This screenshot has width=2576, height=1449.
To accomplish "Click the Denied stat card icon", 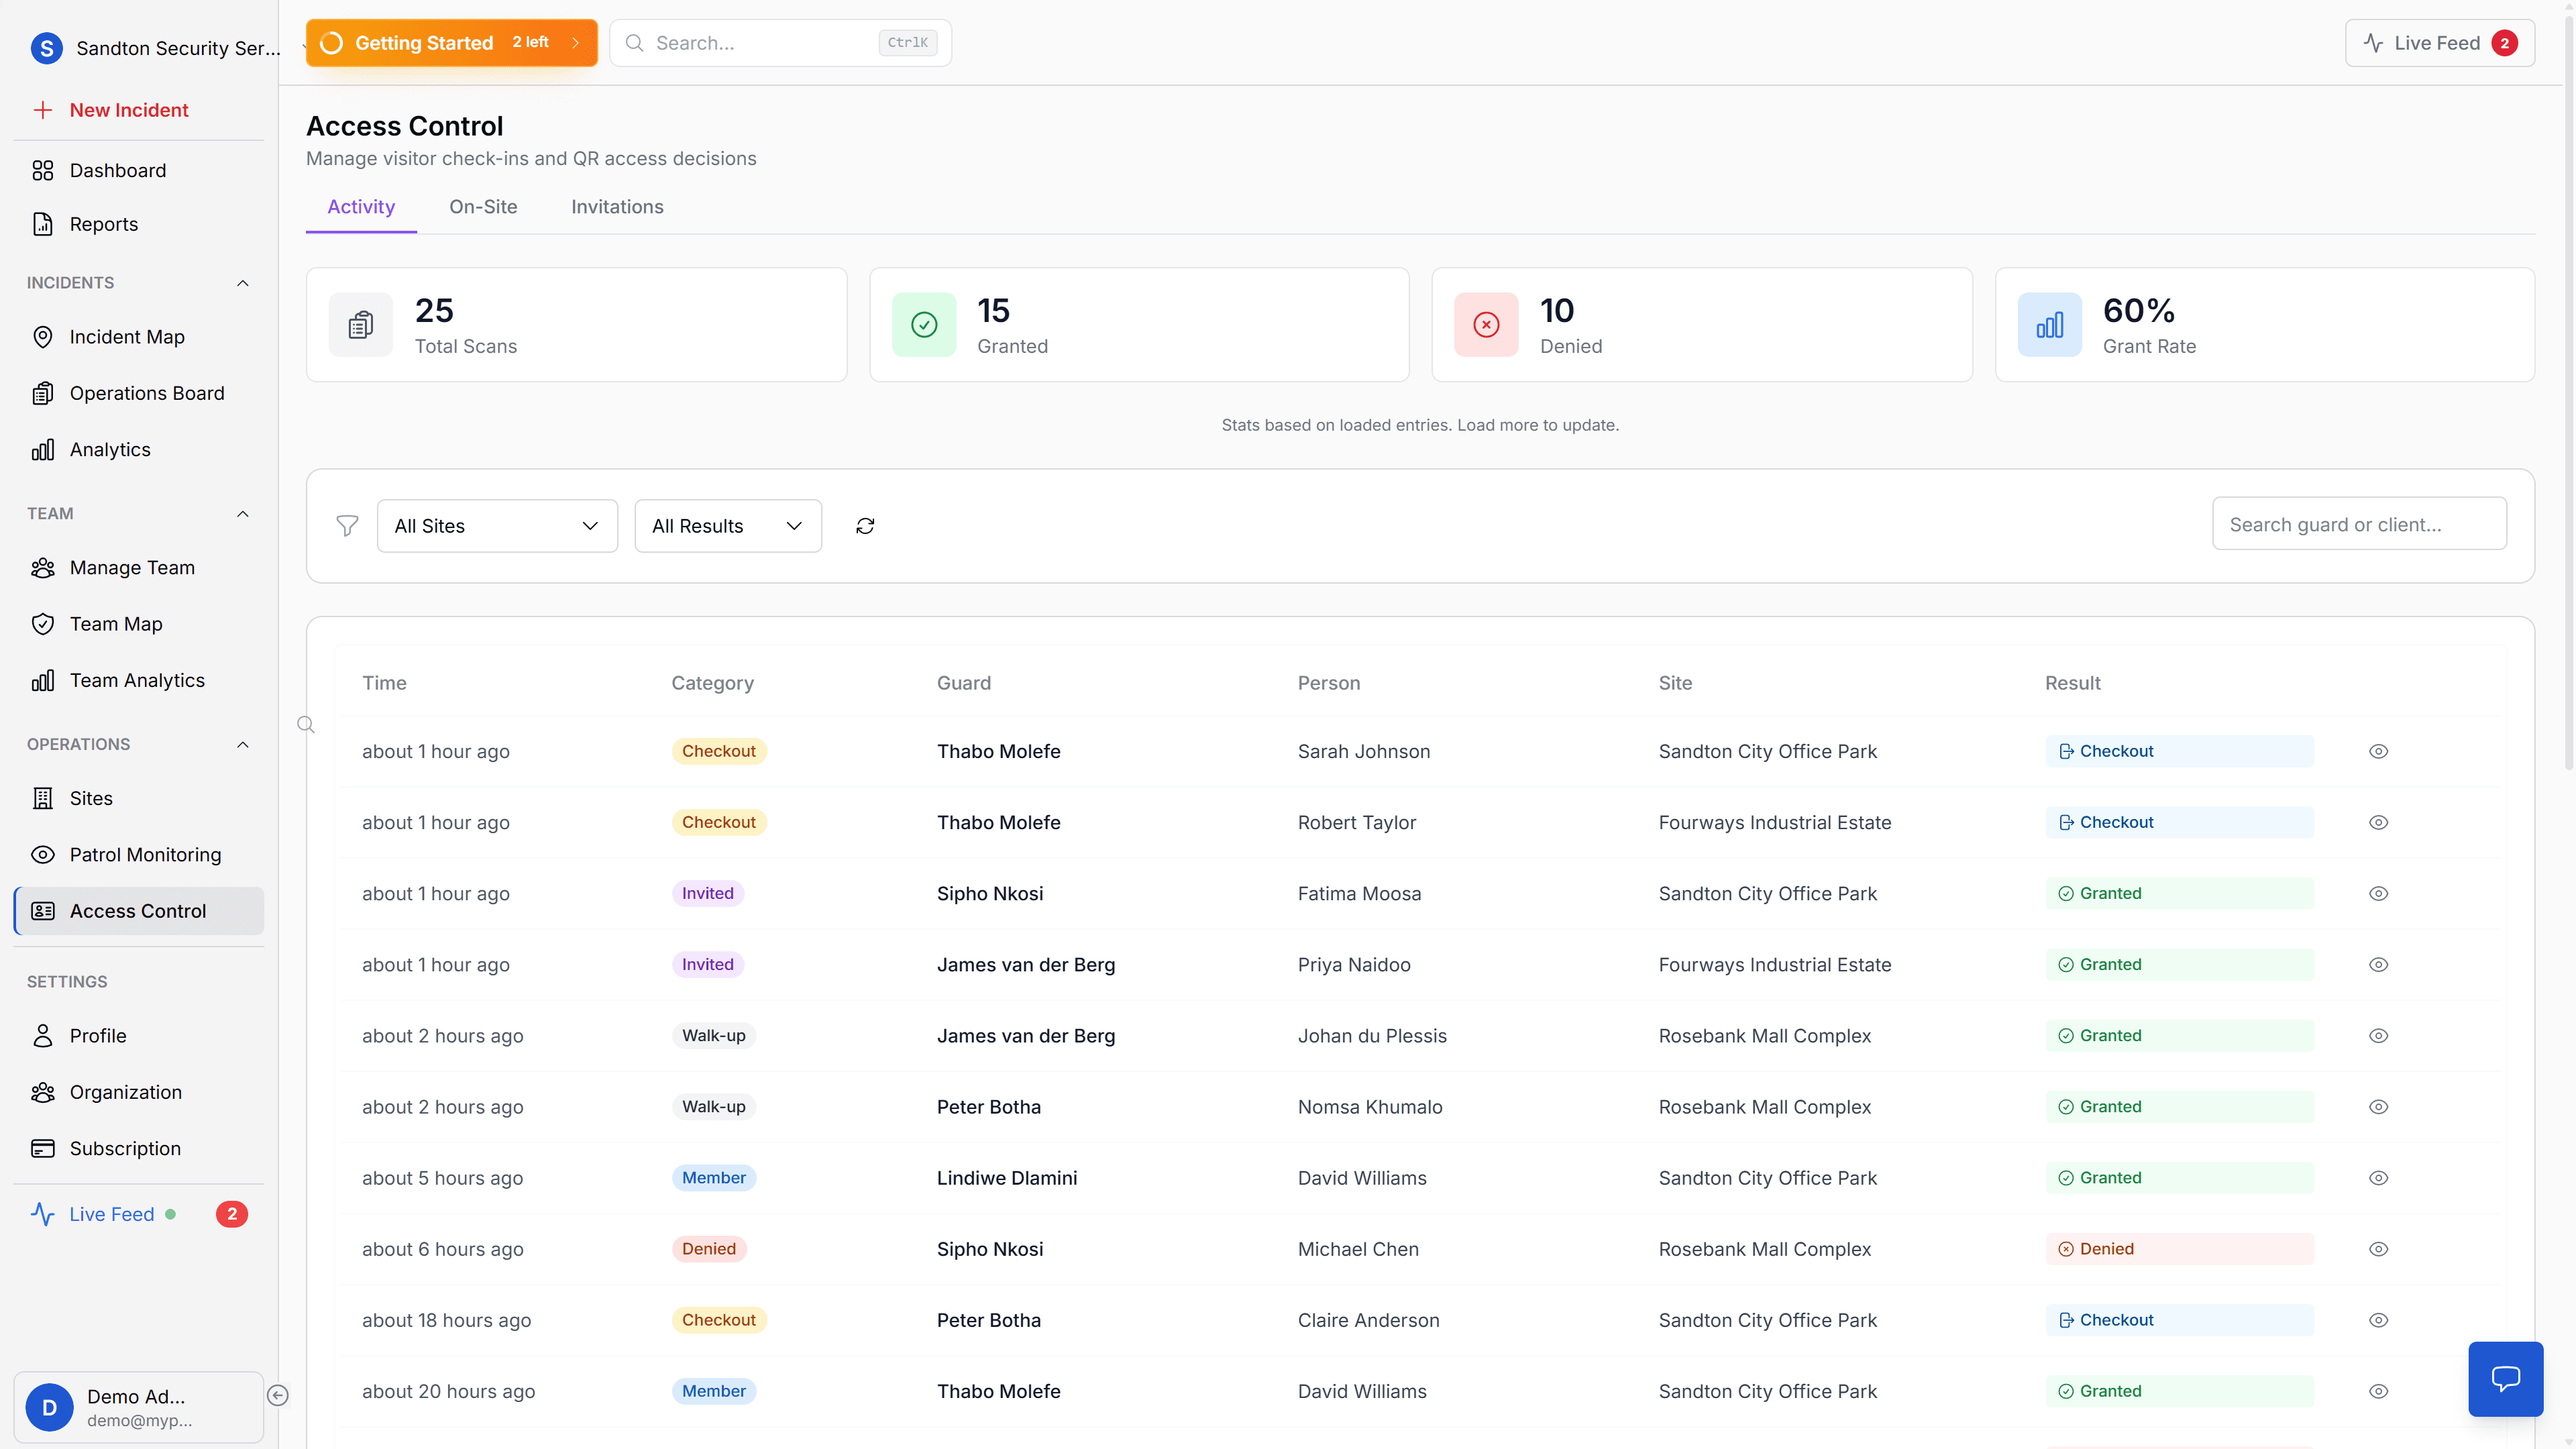I will pyautogui.click(x=1486, y=325).
